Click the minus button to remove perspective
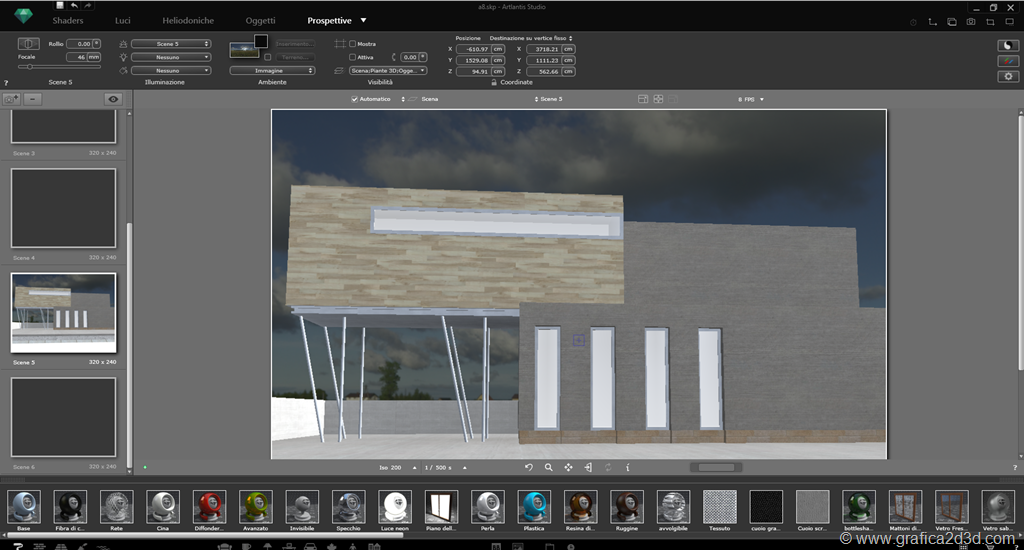 point(32,99)
